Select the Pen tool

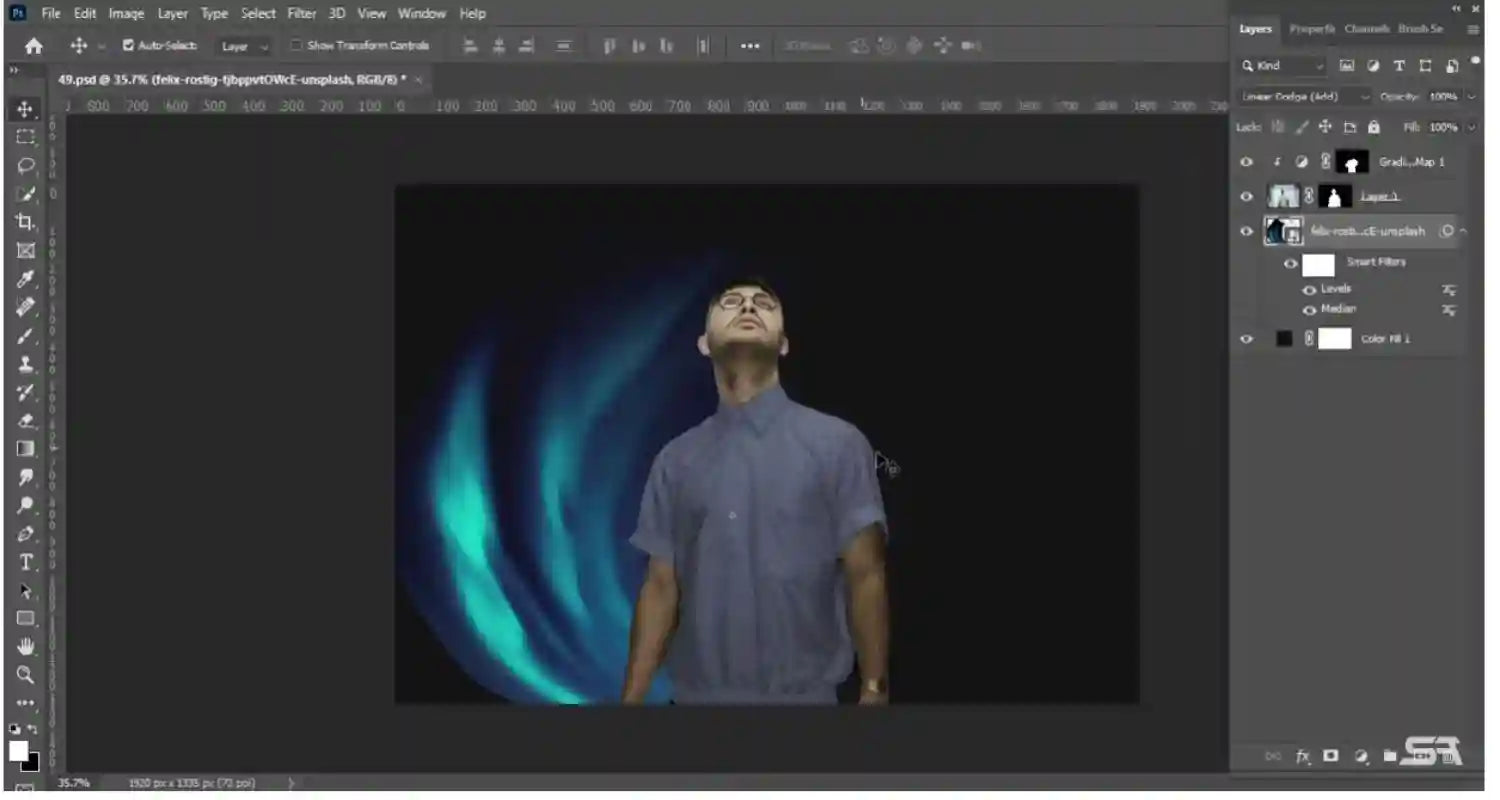(x=26, y=534)
